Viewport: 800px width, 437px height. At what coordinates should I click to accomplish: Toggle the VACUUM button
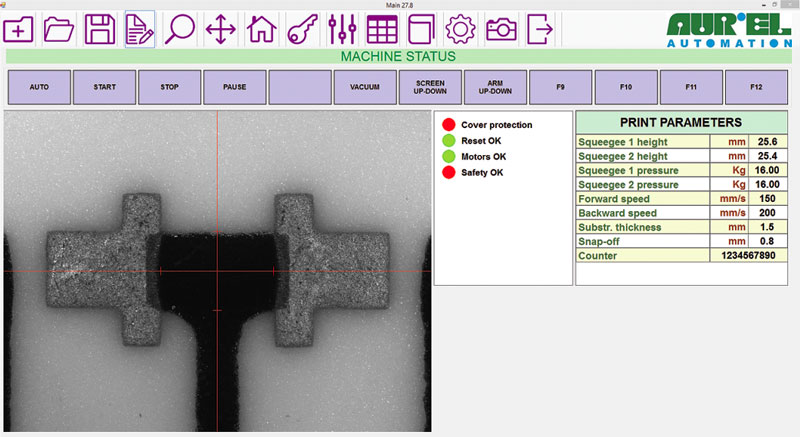coord(365,87)
